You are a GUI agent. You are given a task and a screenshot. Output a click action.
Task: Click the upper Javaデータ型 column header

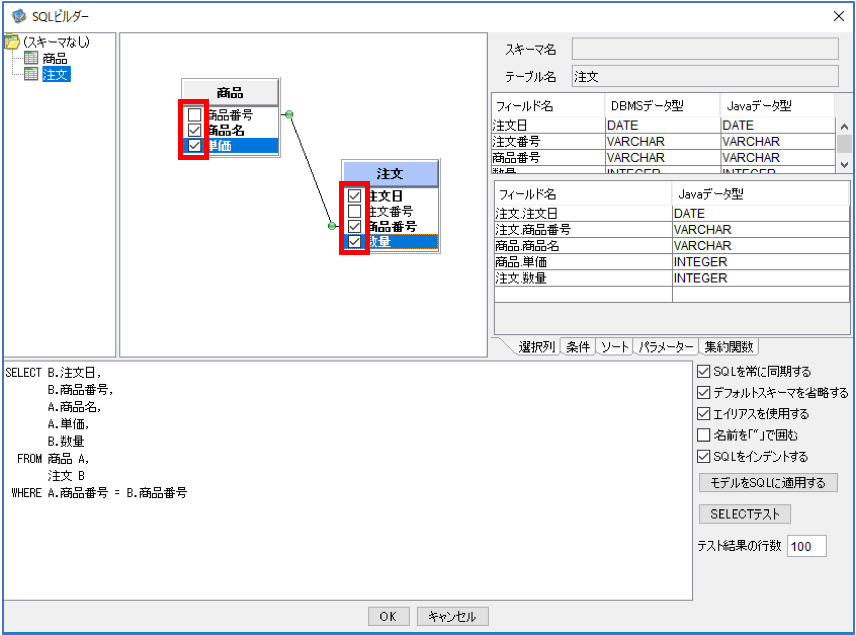point(777,105)
